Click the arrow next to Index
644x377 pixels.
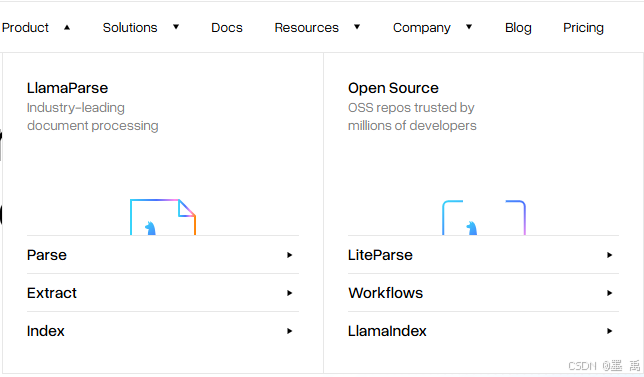pos(290,331)
